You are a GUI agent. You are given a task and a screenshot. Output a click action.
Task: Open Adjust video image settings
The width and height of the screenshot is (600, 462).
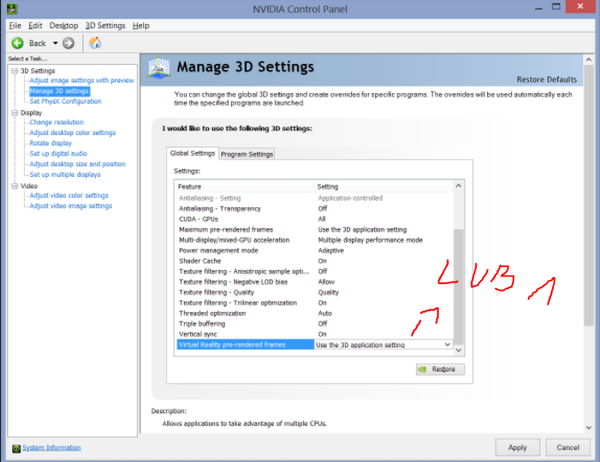tap(71, 206)
